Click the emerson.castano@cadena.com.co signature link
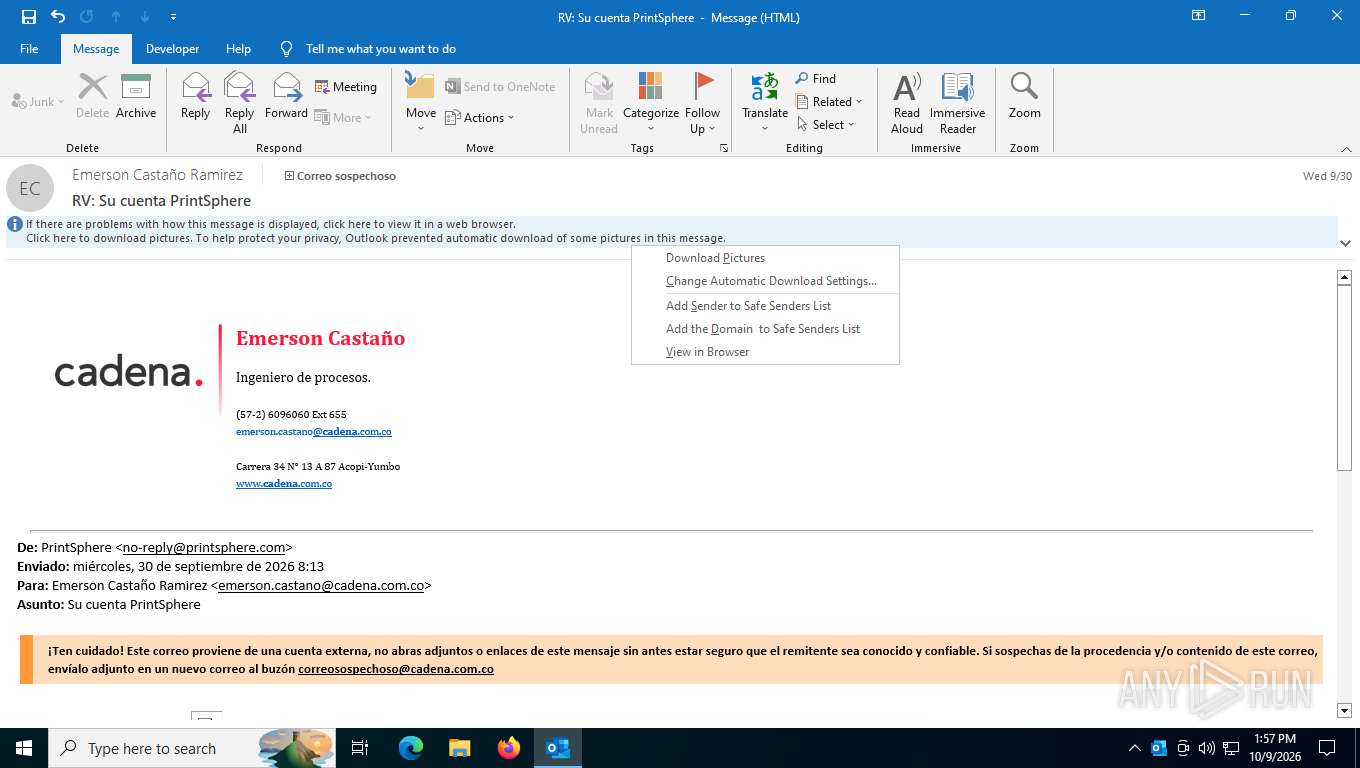This screenshot has height=768, width=1360. (314, 432)
